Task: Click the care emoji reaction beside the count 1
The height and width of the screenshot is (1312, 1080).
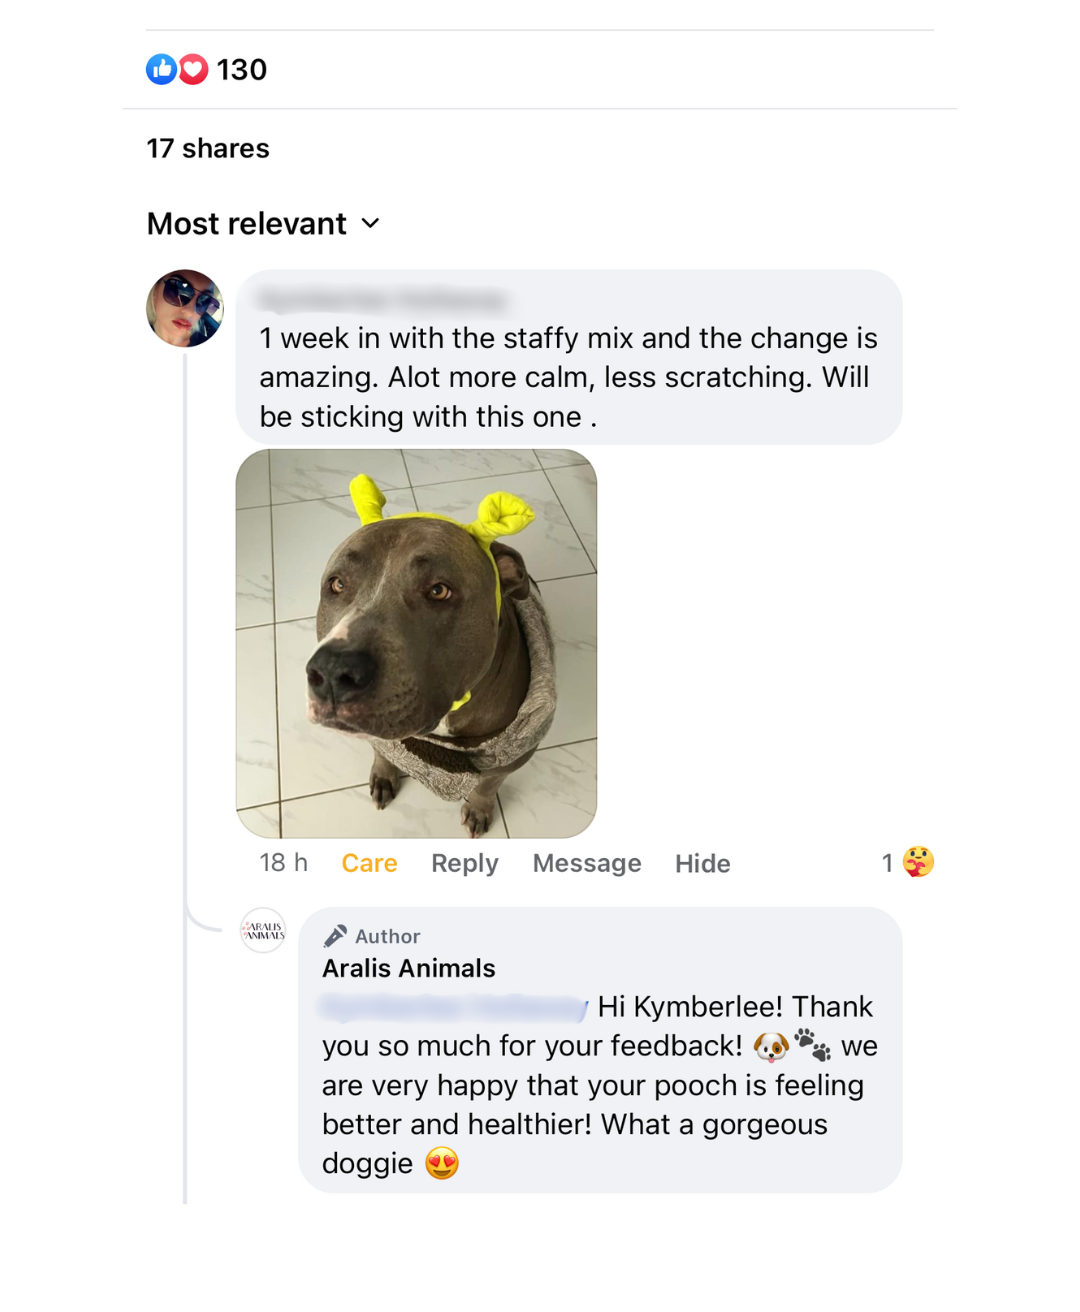Action: pos(918,862)
